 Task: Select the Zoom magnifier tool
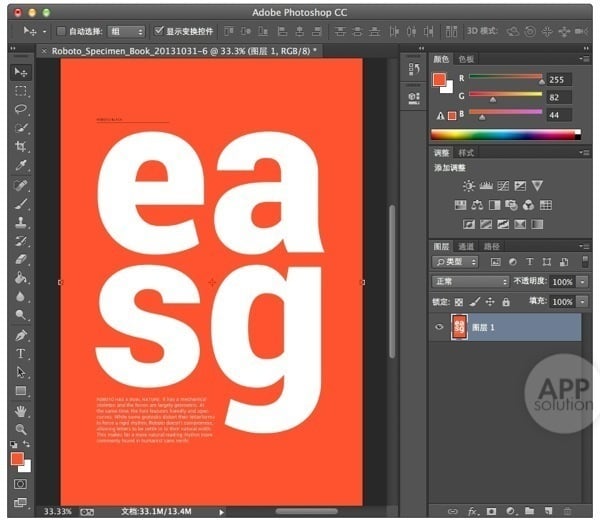[x=21, y=429]
